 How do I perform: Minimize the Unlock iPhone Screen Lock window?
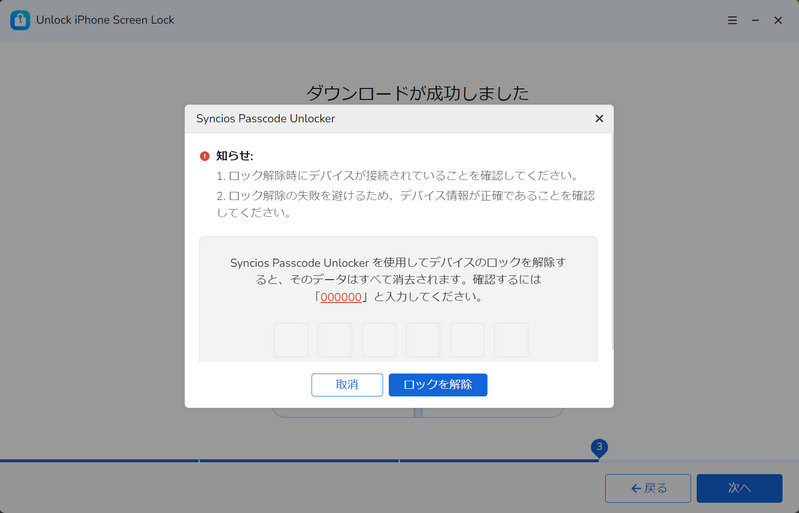point(755,20)
